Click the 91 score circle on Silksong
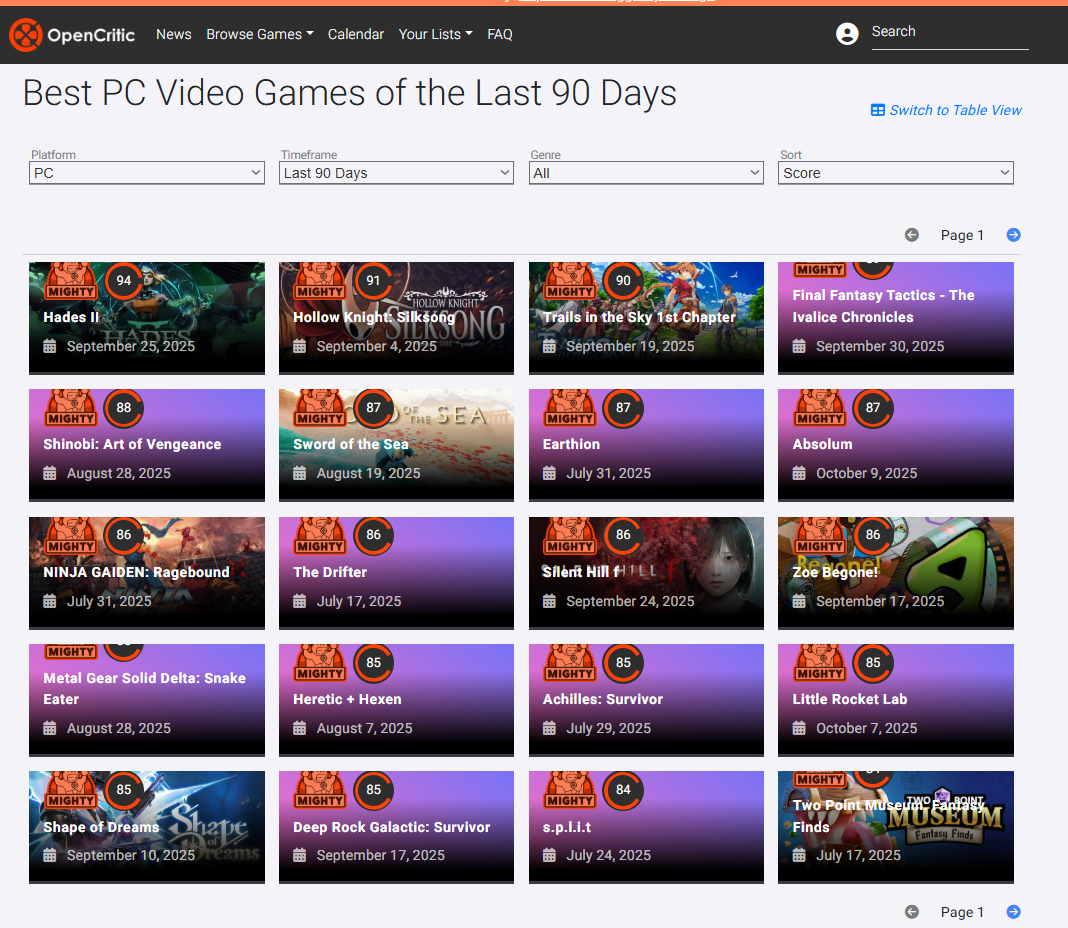 (373, 281)
